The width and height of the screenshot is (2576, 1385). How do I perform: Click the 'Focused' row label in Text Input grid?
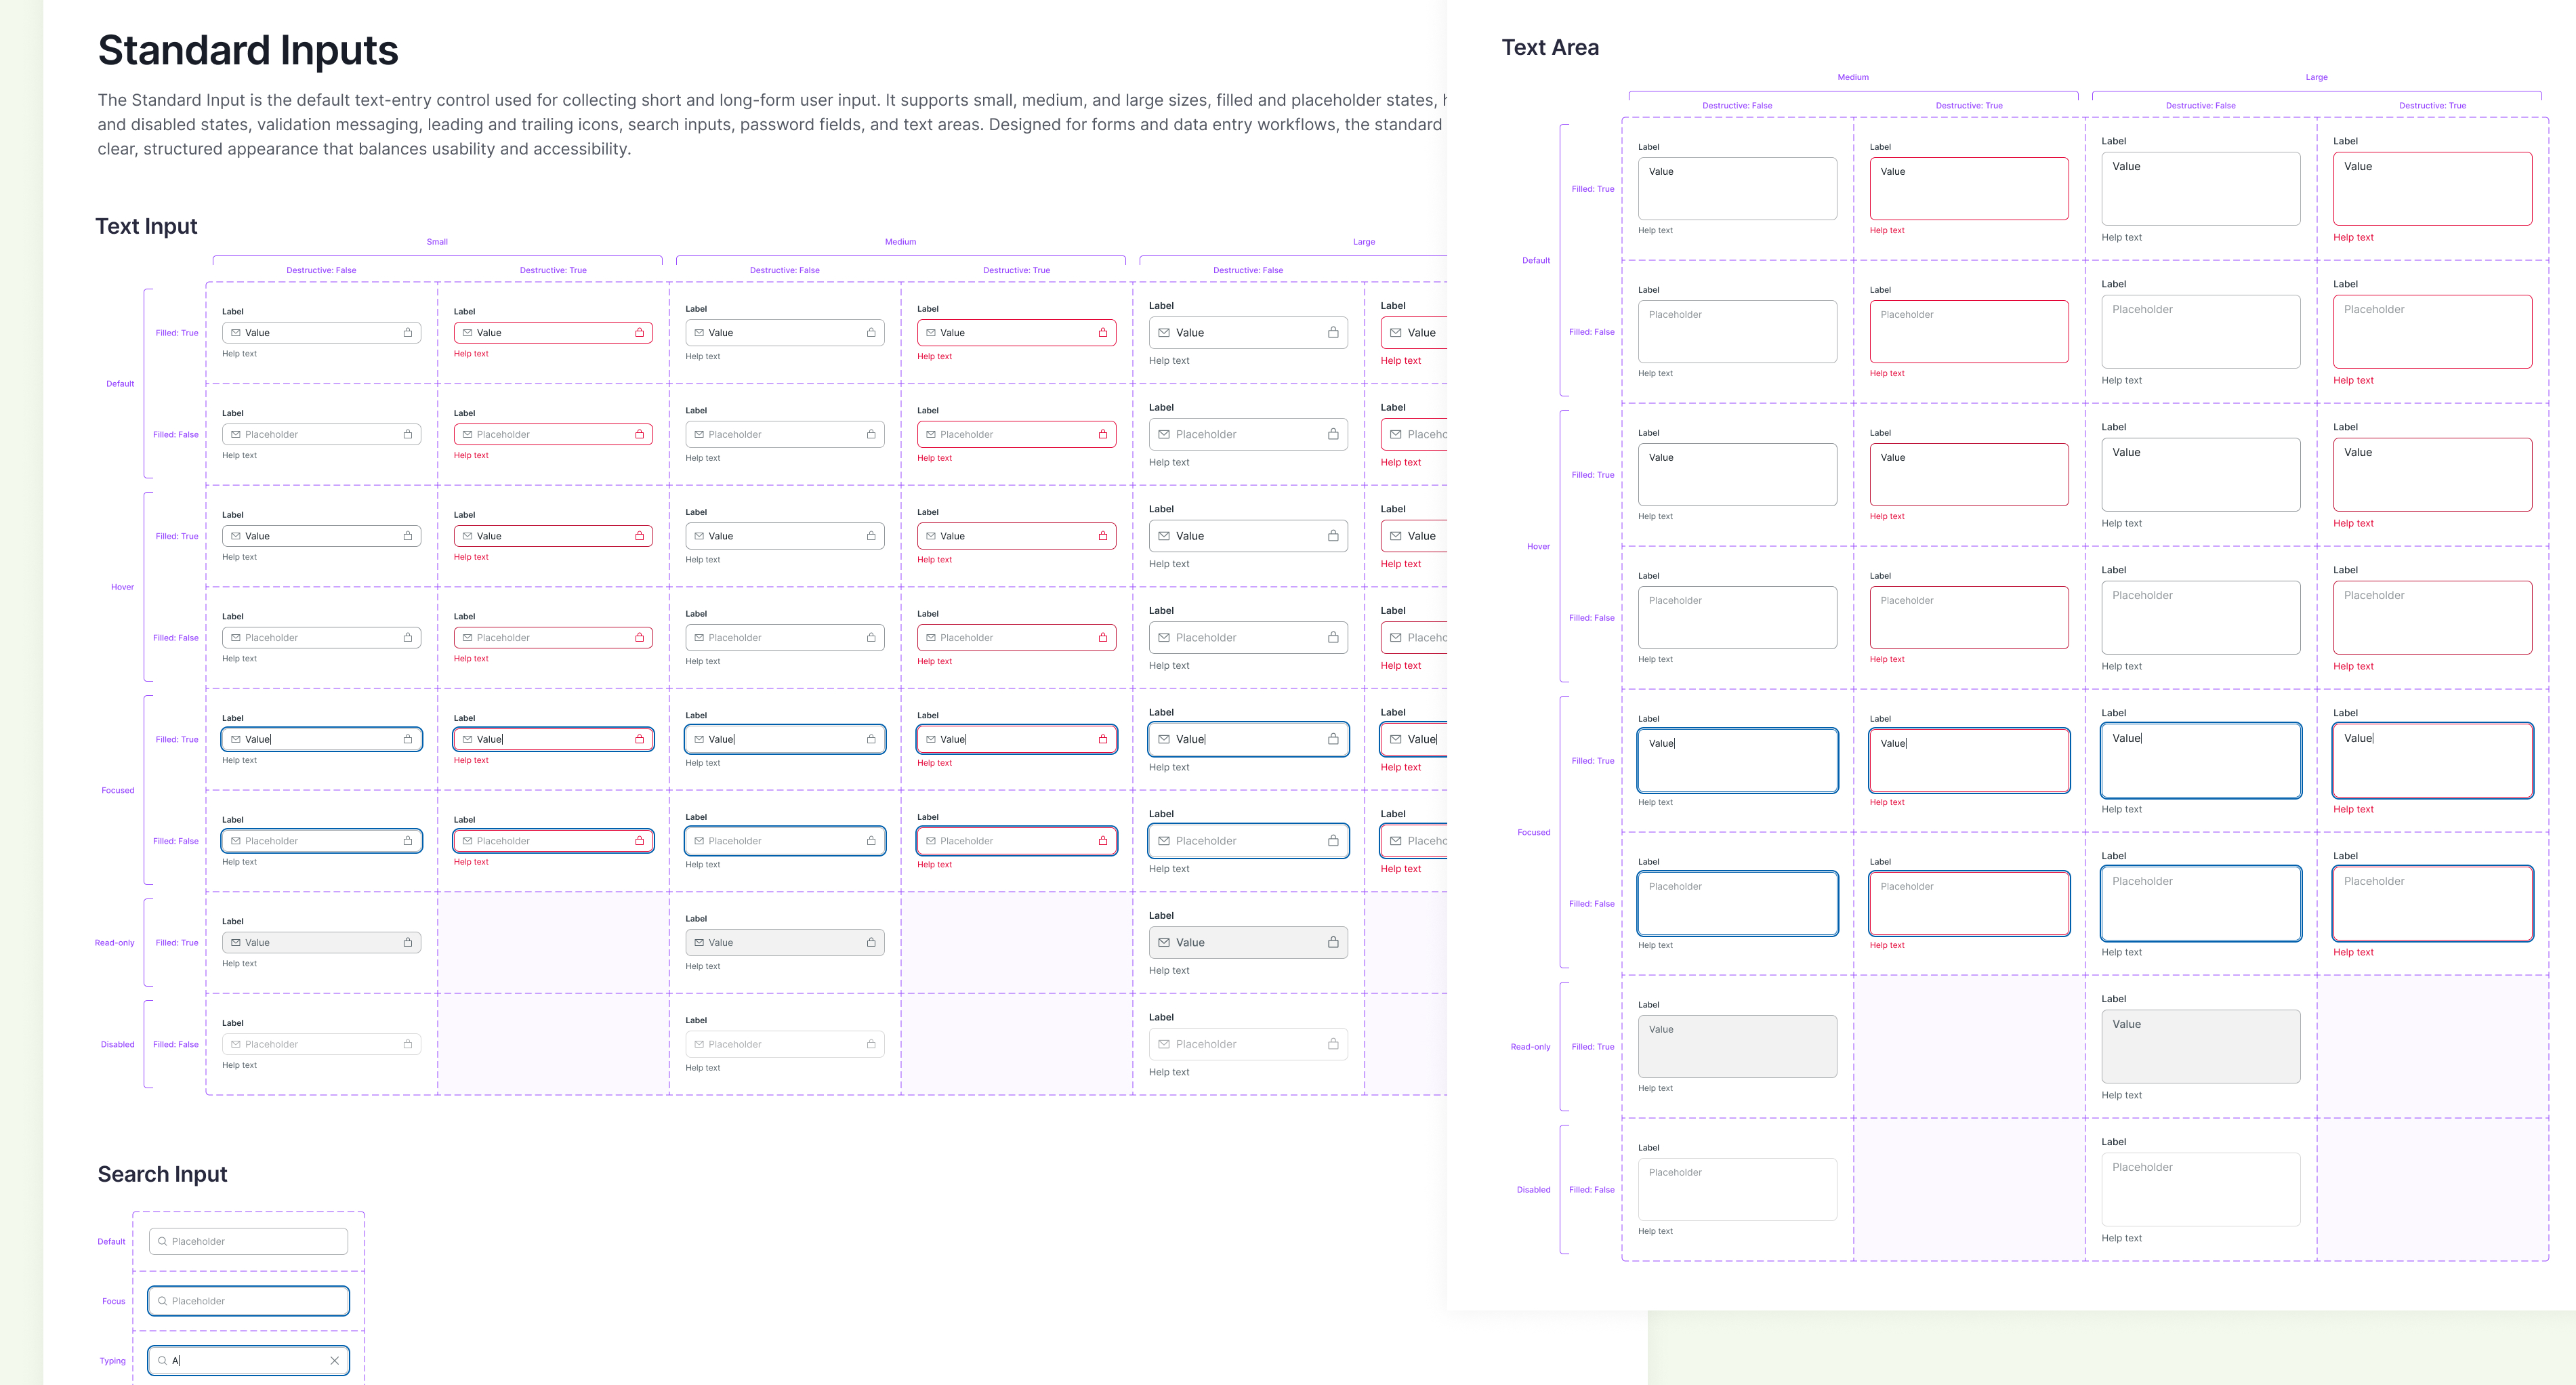pos(117,790)
